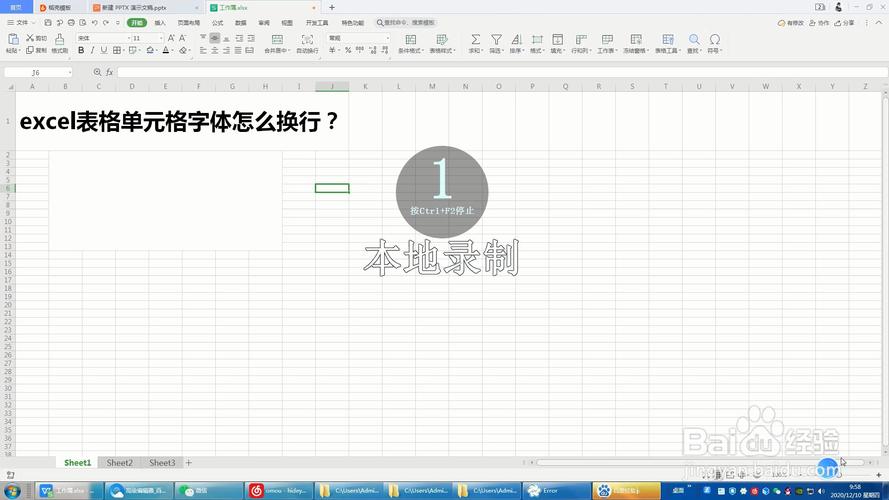Click the AutoSum sigma icon
Viewport: 889px width, 500px height.
[475, 39]
